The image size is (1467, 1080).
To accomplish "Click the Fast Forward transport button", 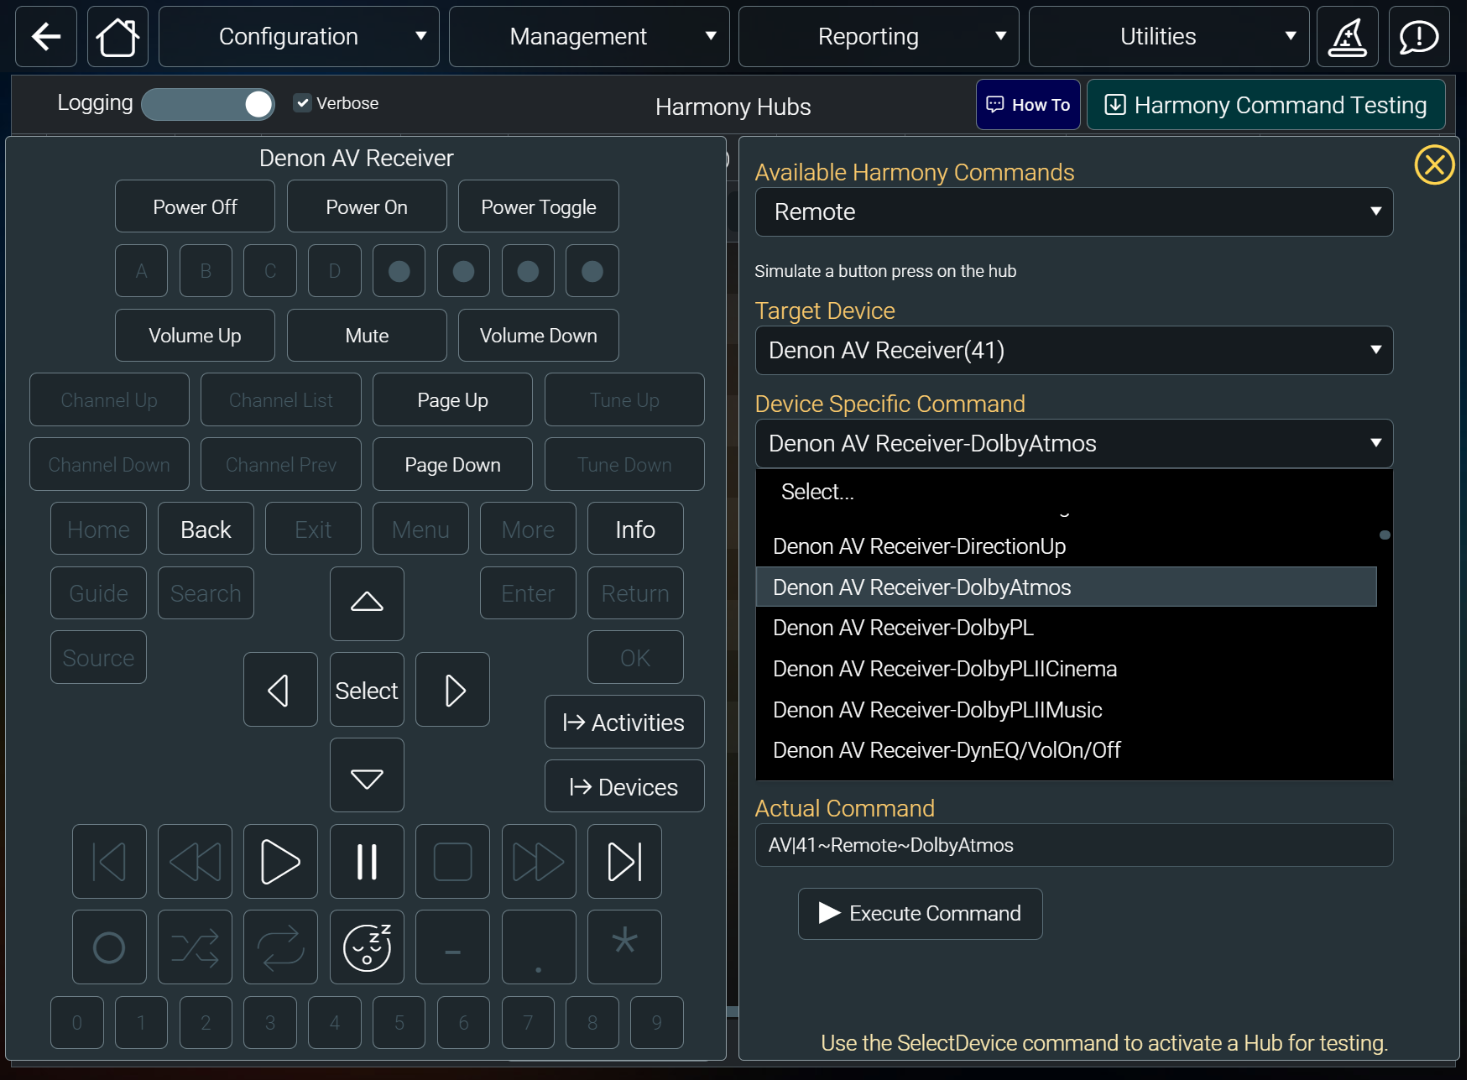I will tap(539, 862).
